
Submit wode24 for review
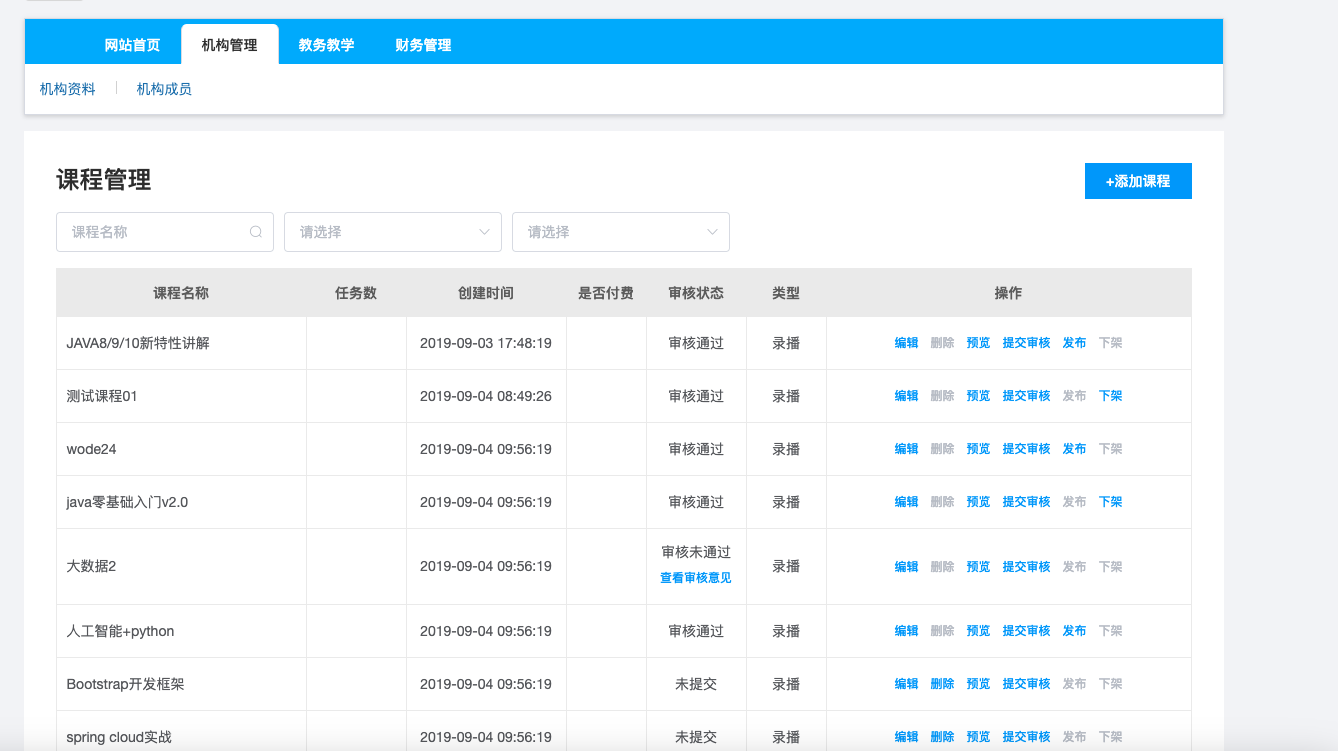[1026, 449]
